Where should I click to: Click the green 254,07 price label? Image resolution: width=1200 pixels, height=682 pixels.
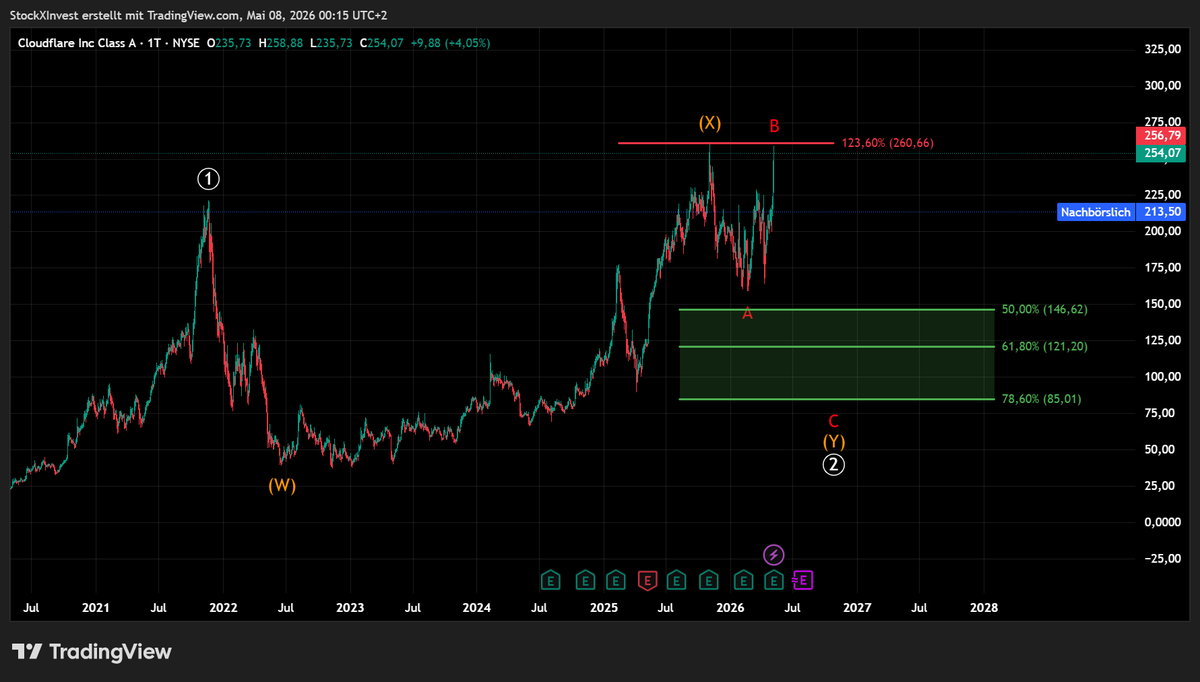1161,153
